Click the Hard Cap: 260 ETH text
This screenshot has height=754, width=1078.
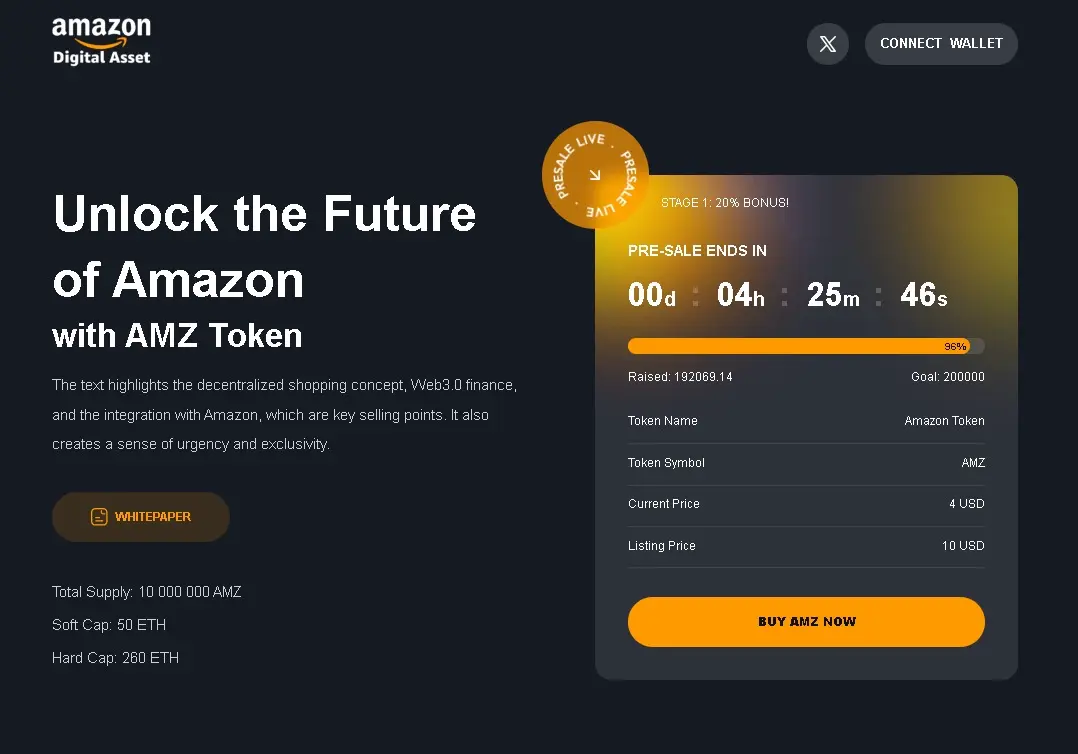[116, 658]
